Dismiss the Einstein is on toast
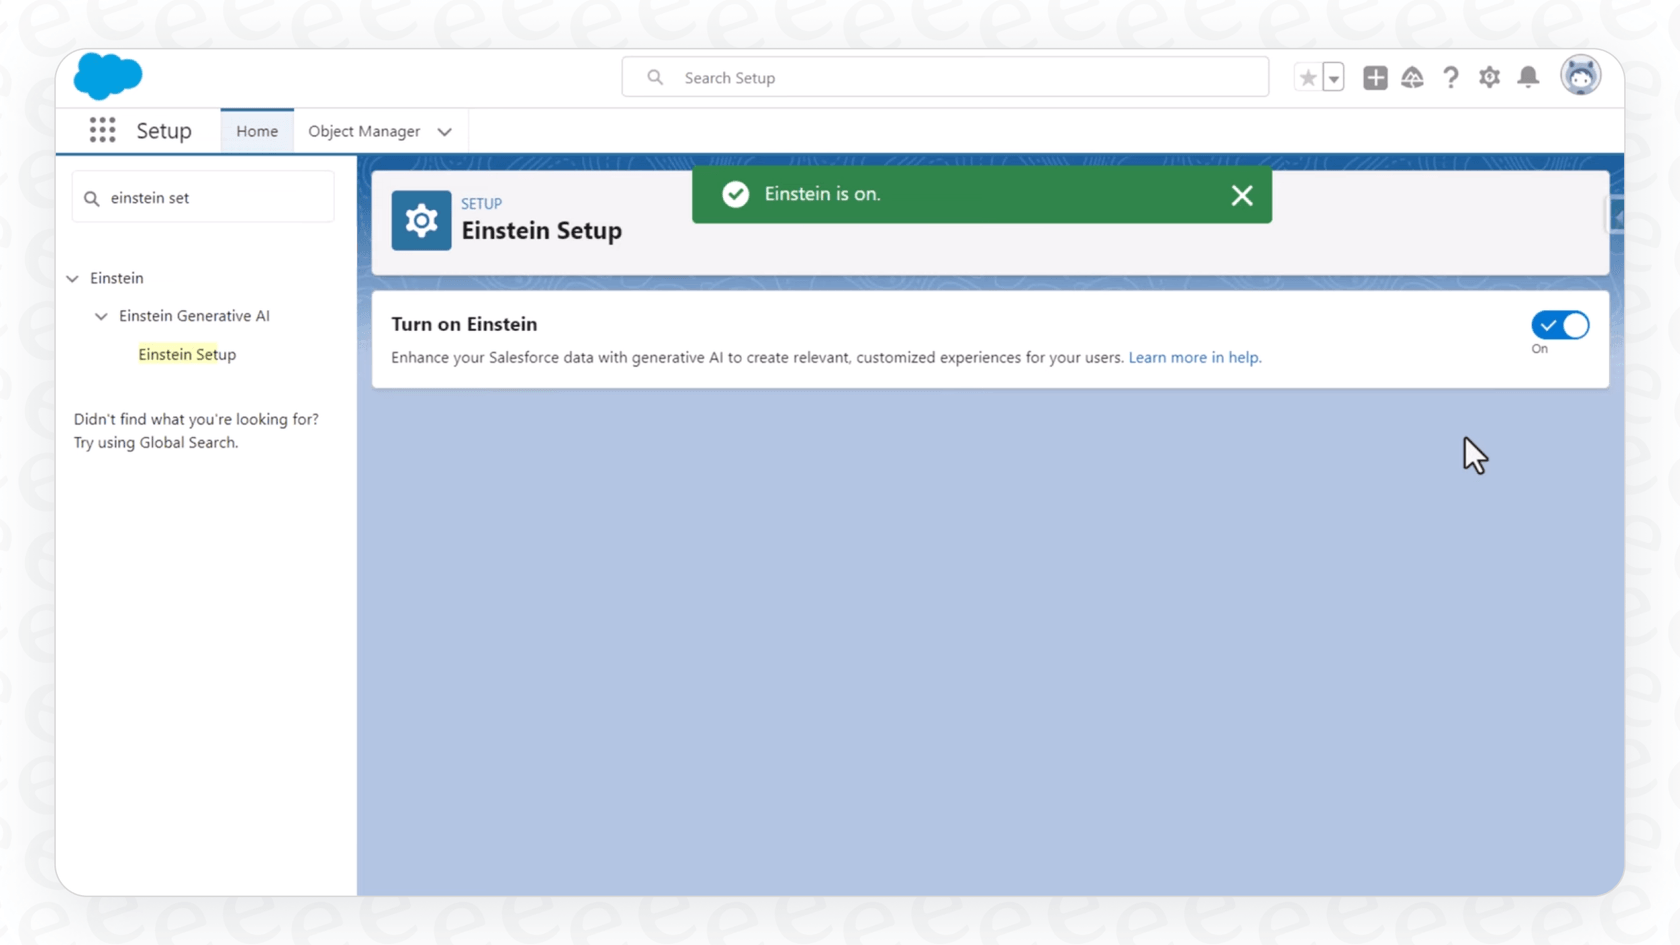The height and width of the screenshot is (945, 1680). [1241, 195]
